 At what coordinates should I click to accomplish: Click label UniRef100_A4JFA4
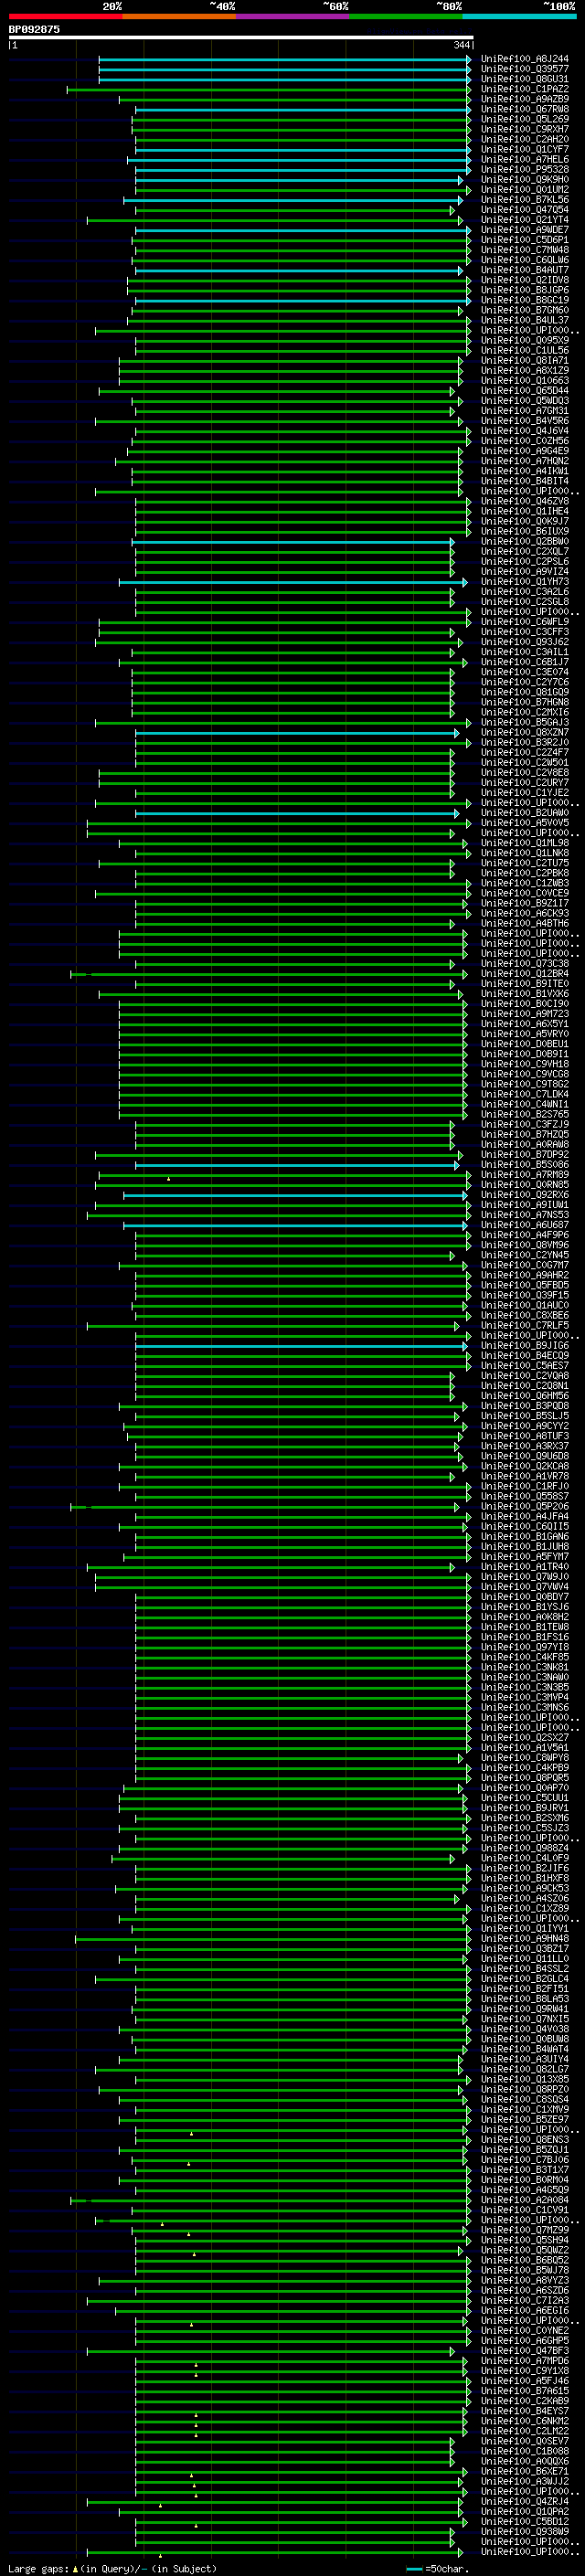(x=525, y=1517)
